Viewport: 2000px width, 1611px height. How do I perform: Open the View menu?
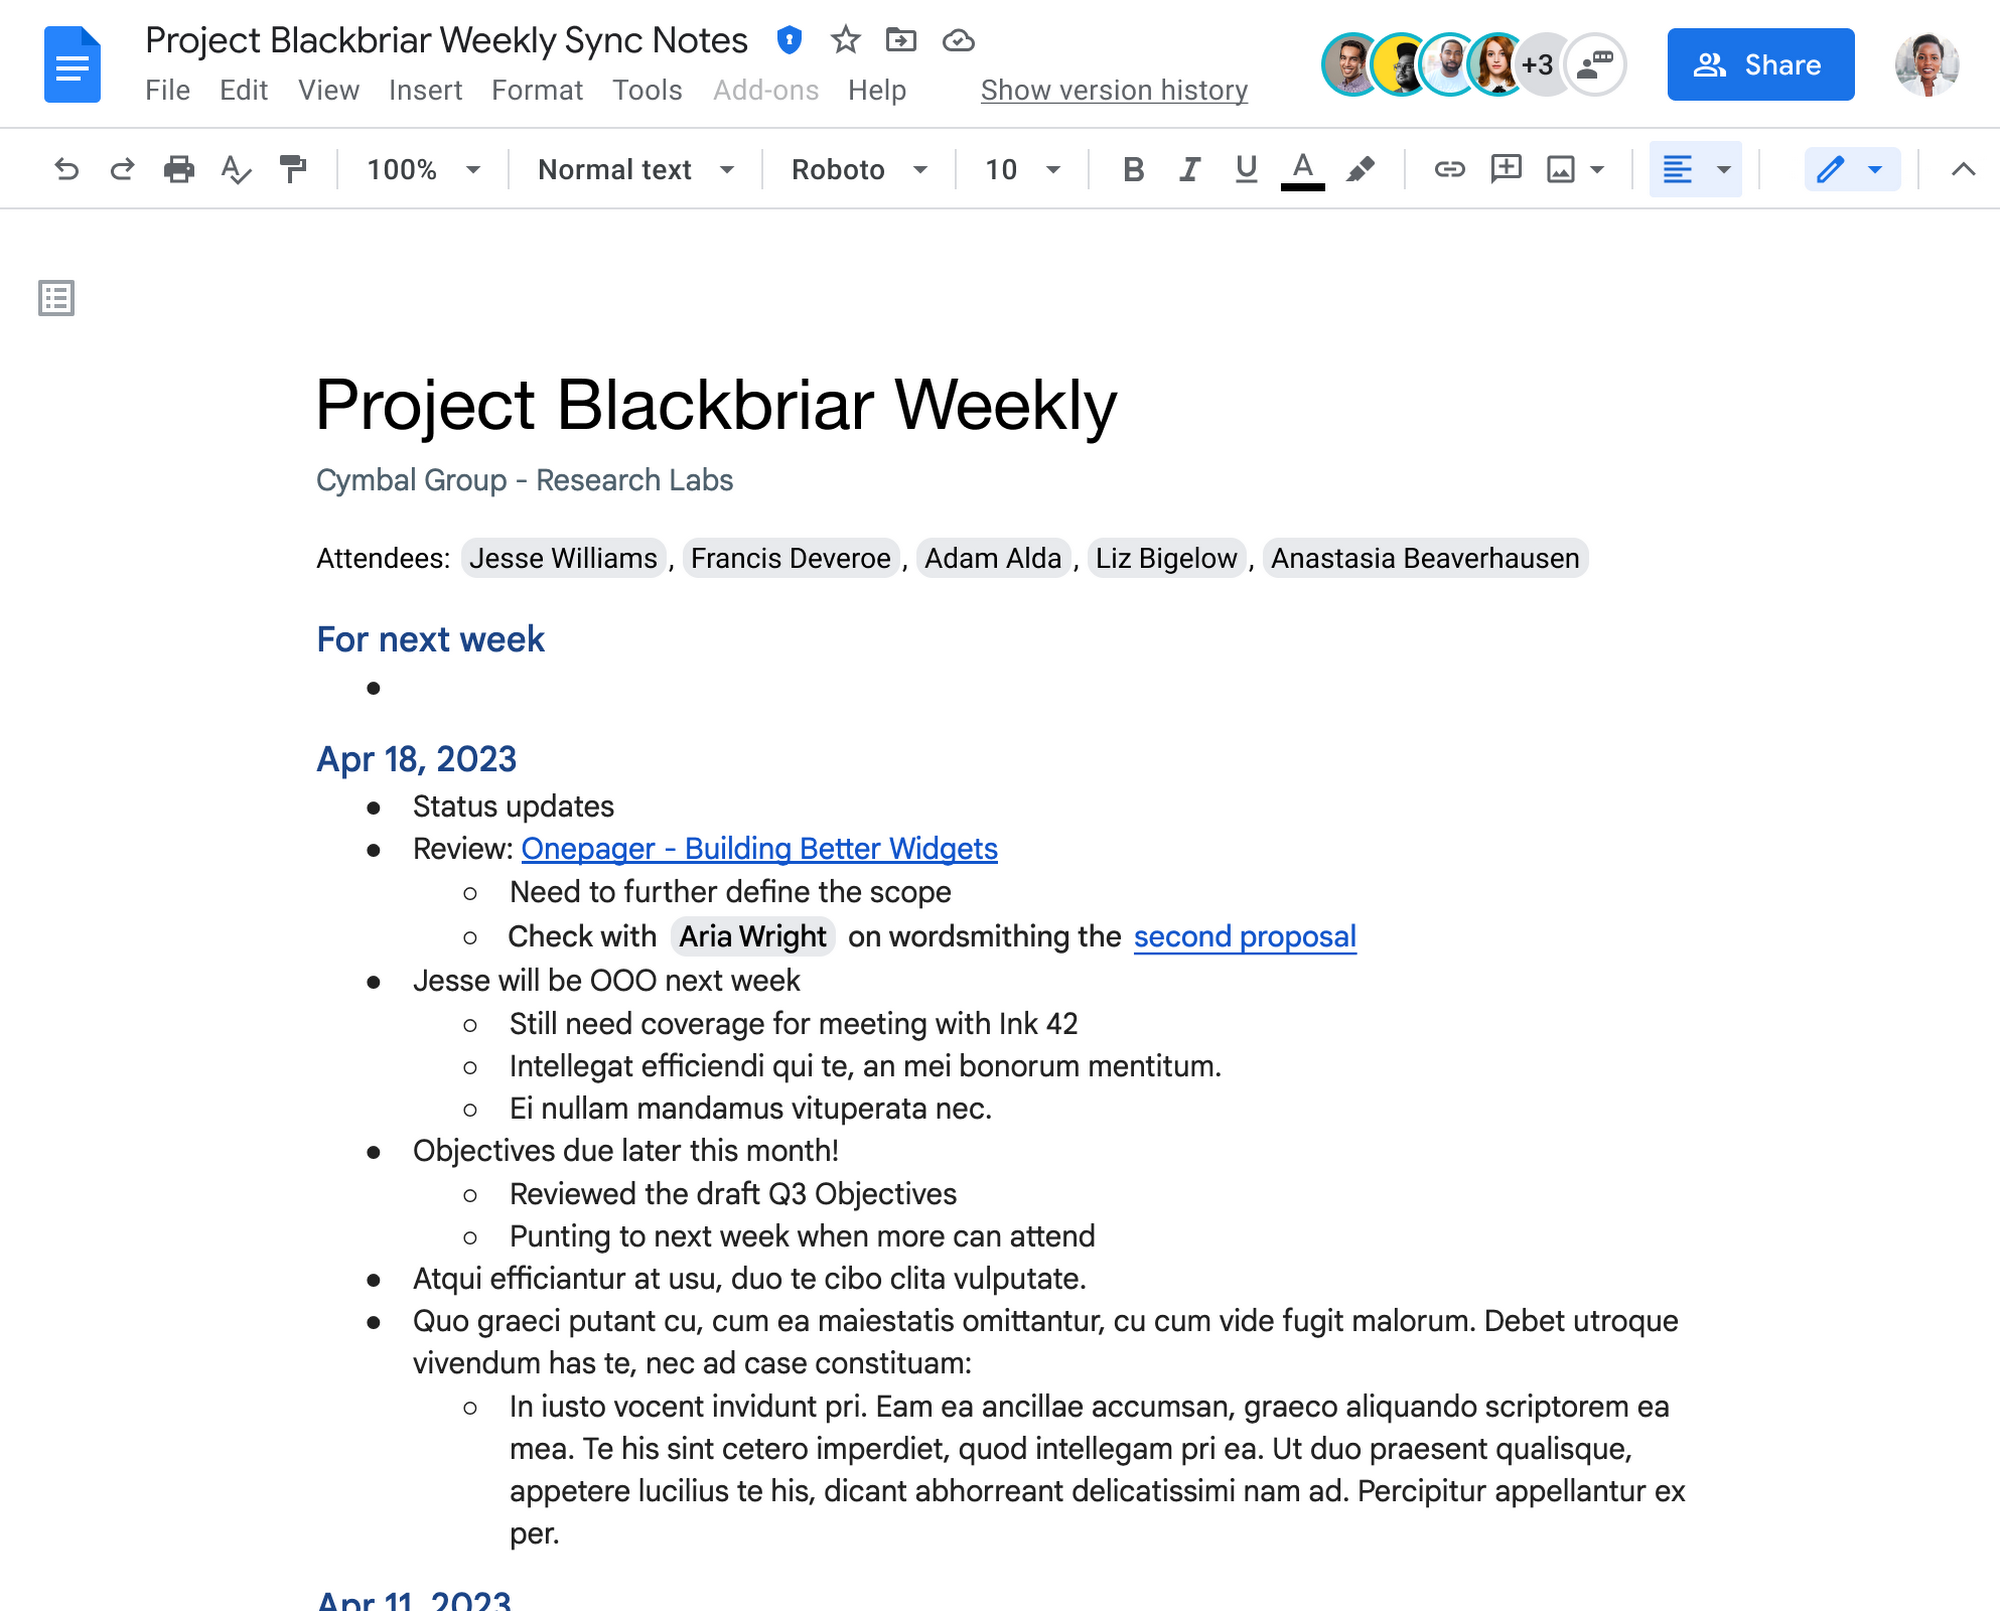[x=328, y=90]
